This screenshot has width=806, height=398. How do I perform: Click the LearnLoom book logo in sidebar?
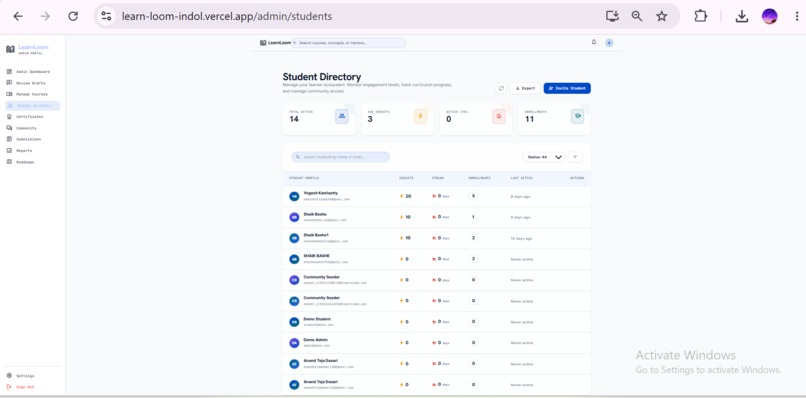click(10, 49)
